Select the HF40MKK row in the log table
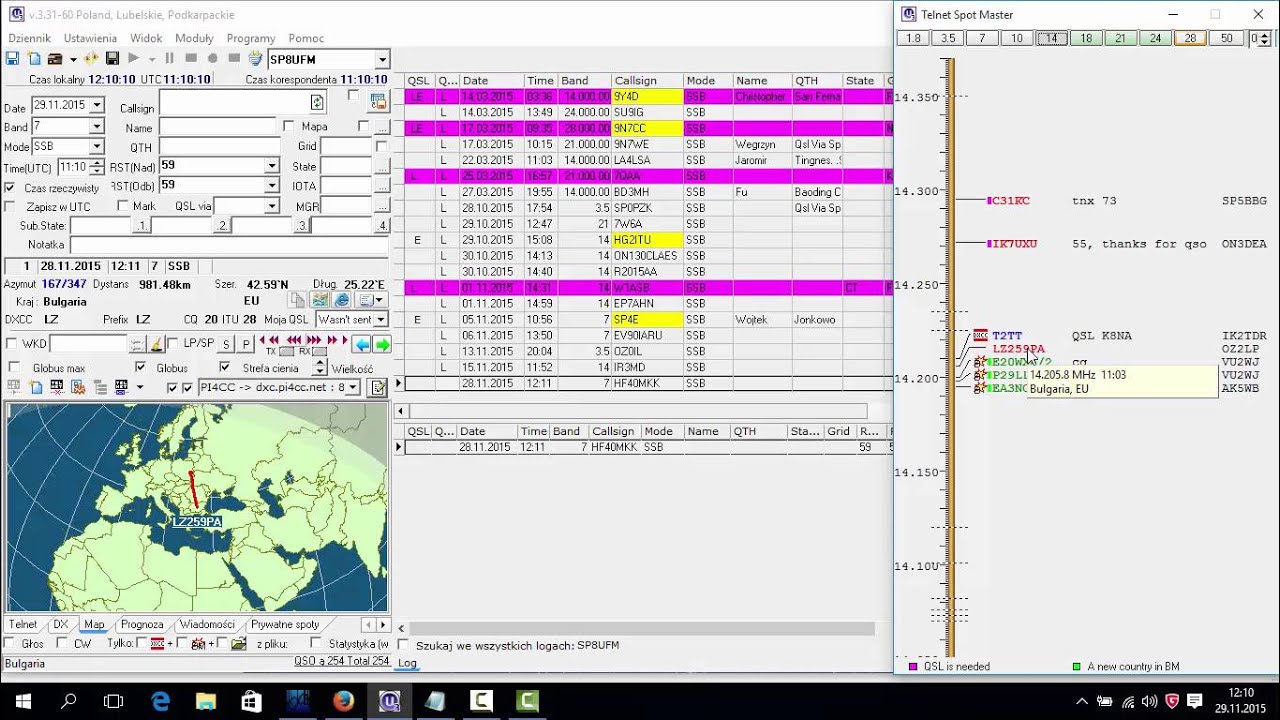The height and width of the screenshot is (720, 1280). [648, 383]
